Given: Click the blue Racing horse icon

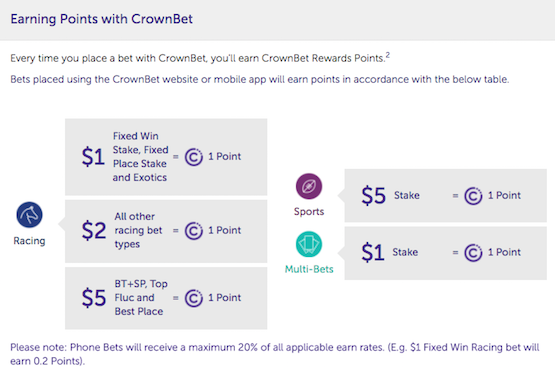Looking at the screenshot, I should pyautogui.click(x=29, y=215).
